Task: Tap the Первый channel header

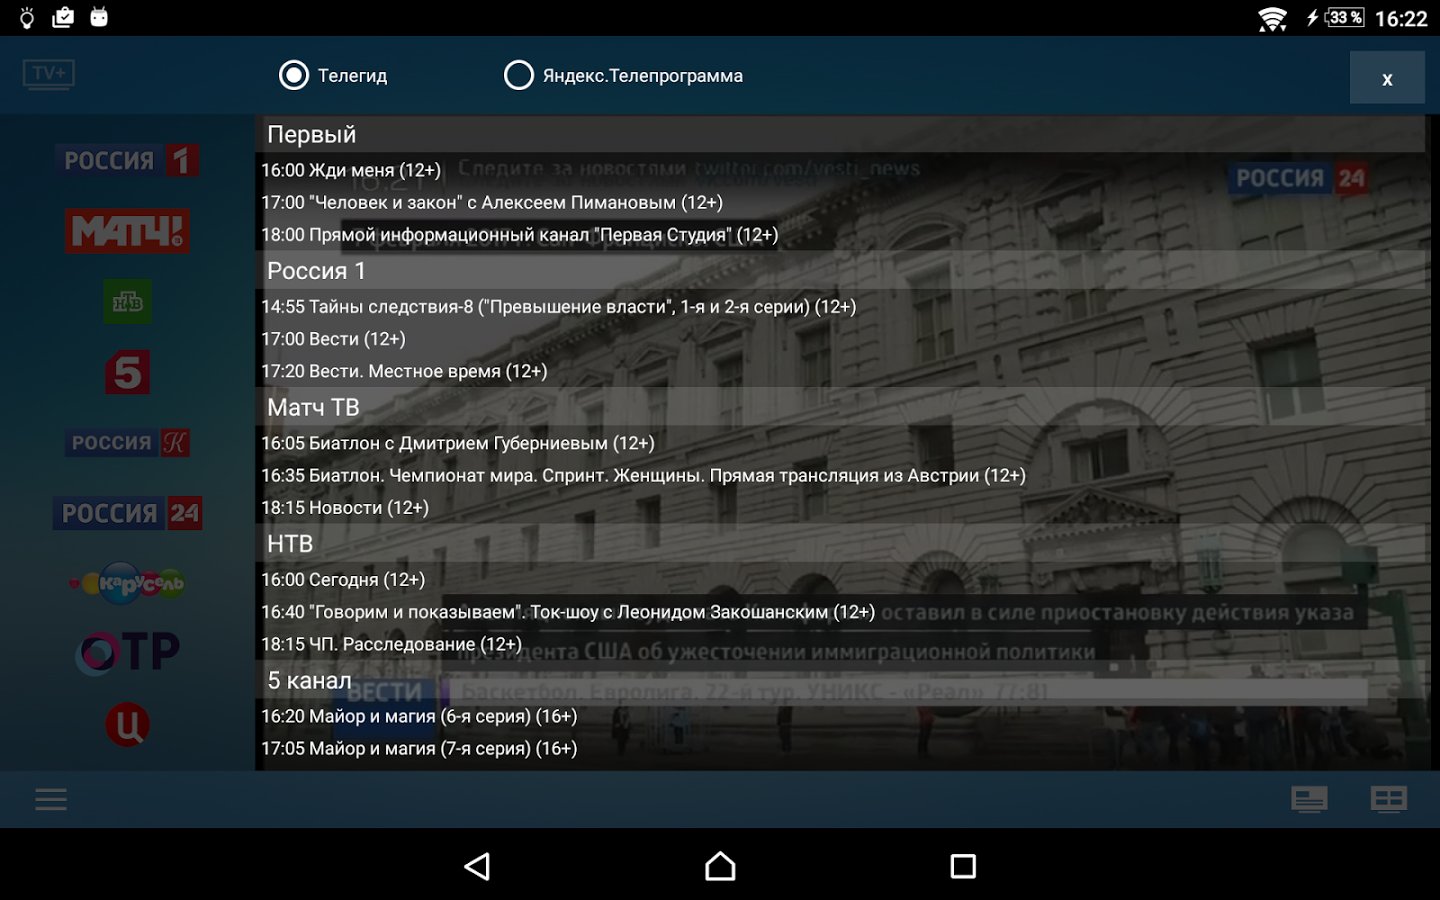Action: click(840, 134)
